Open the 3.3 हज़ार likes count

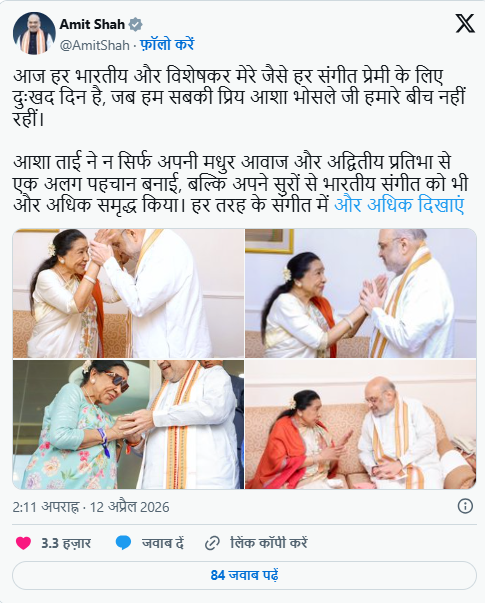pyautogui.click(x=66, y=543)
